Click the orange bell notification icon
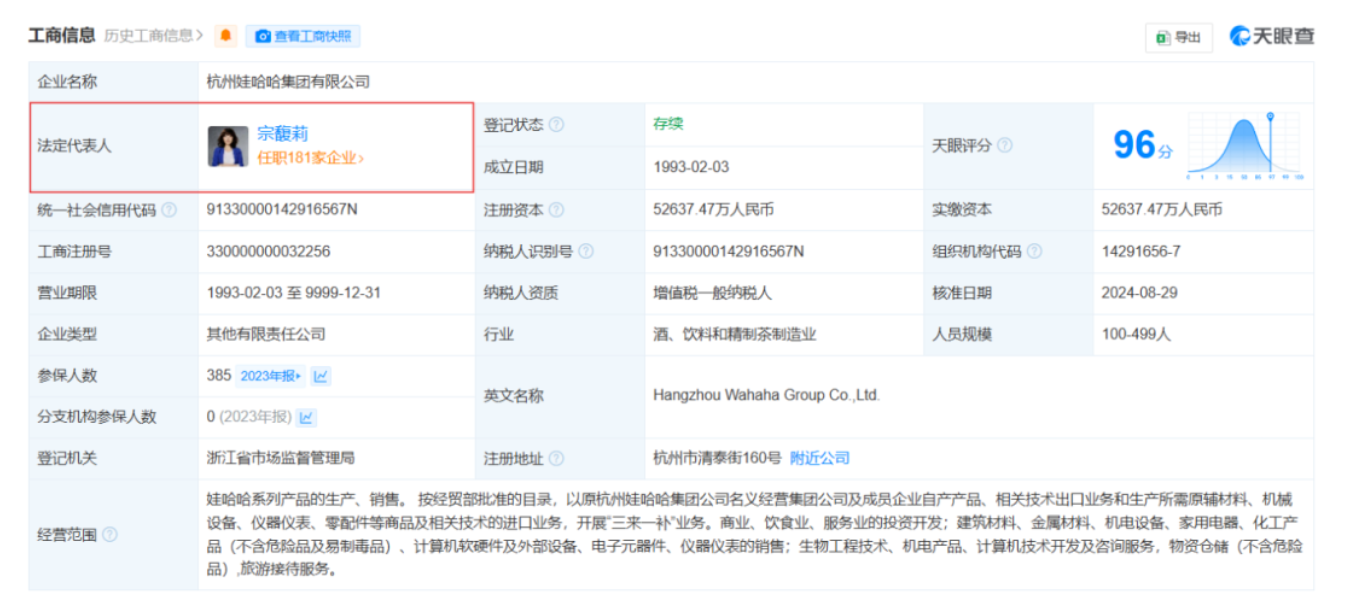 (227, 36)
